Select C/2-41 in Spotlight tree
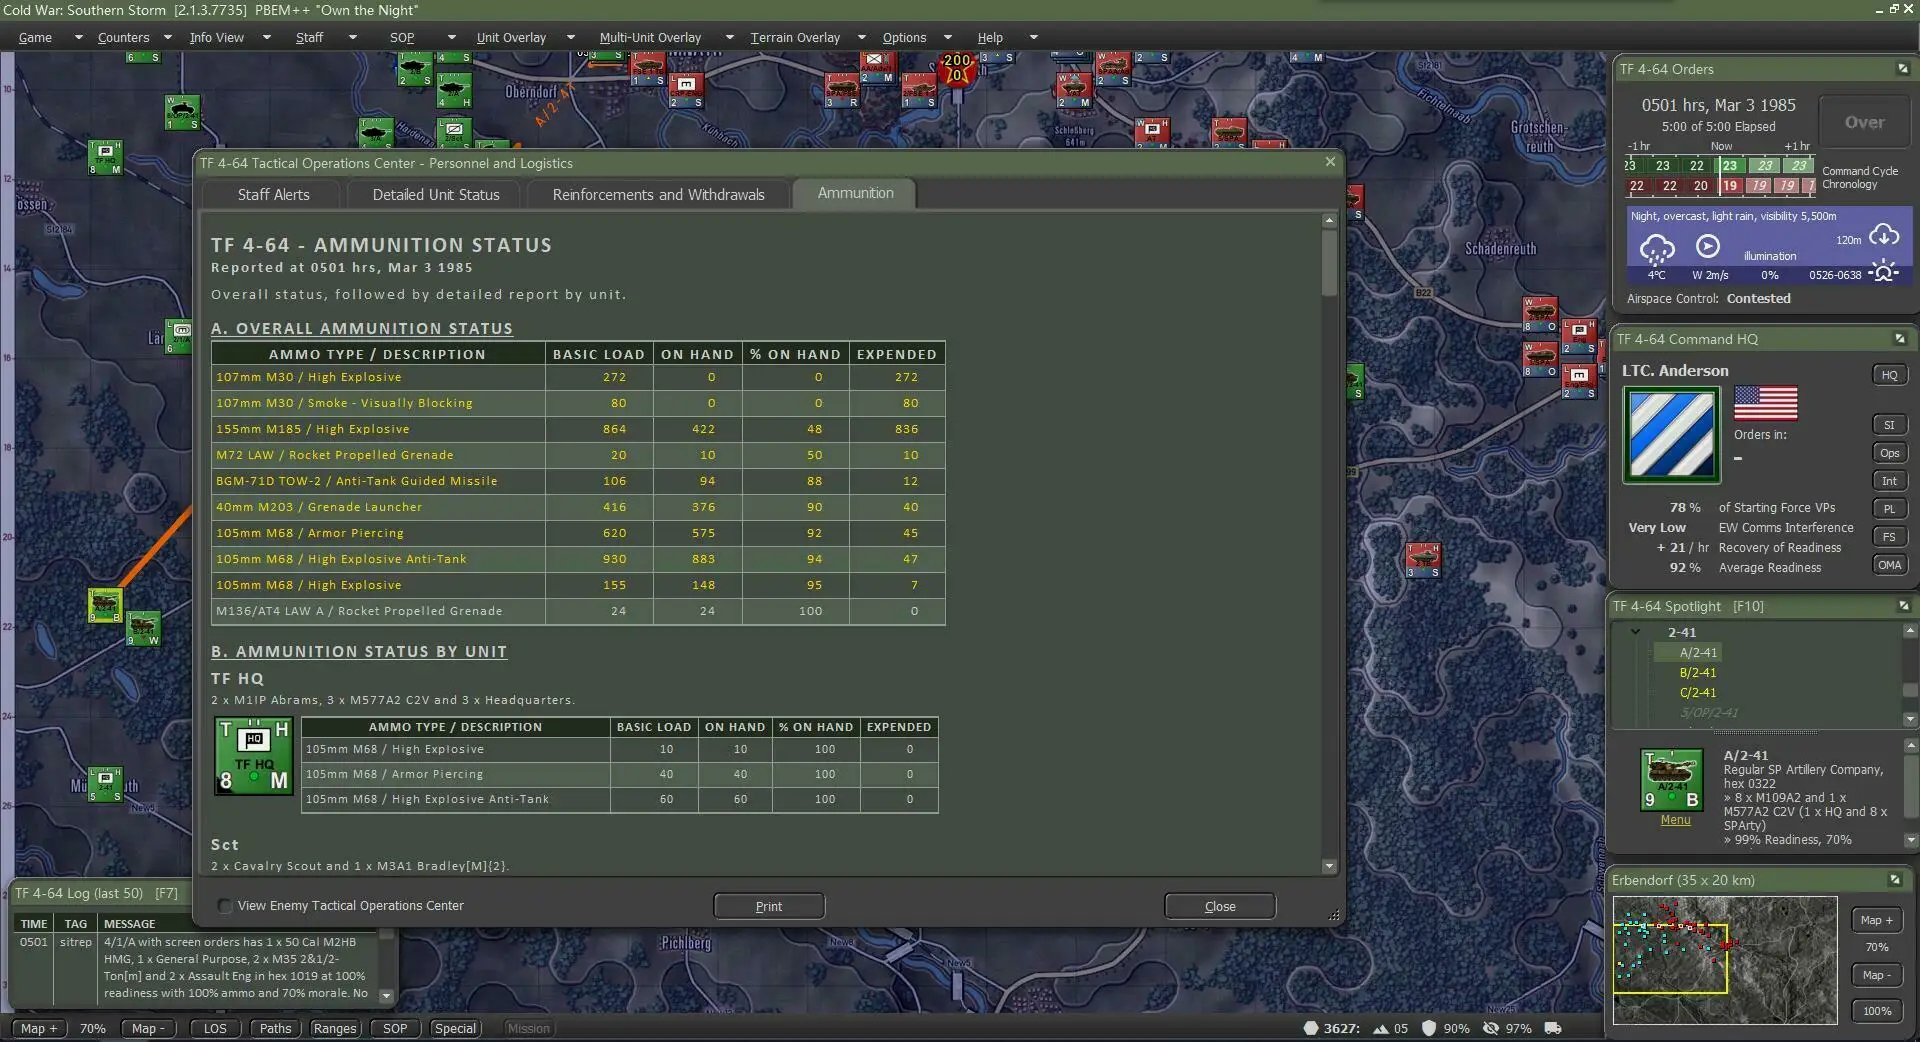 (1698, 692)
